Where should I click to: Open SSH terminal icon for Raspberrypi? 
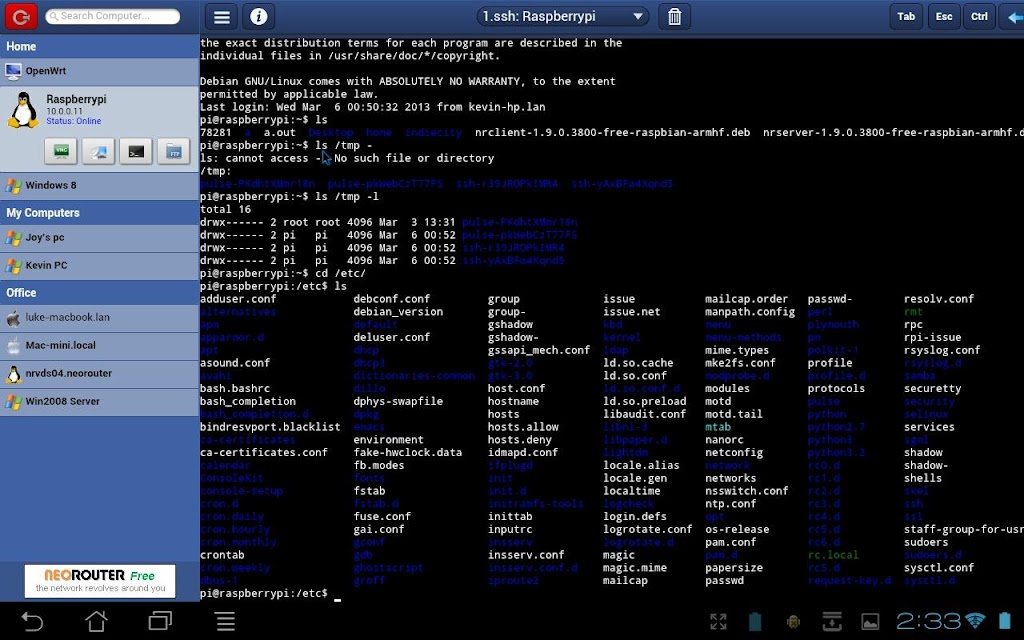(x=136, y=151)
